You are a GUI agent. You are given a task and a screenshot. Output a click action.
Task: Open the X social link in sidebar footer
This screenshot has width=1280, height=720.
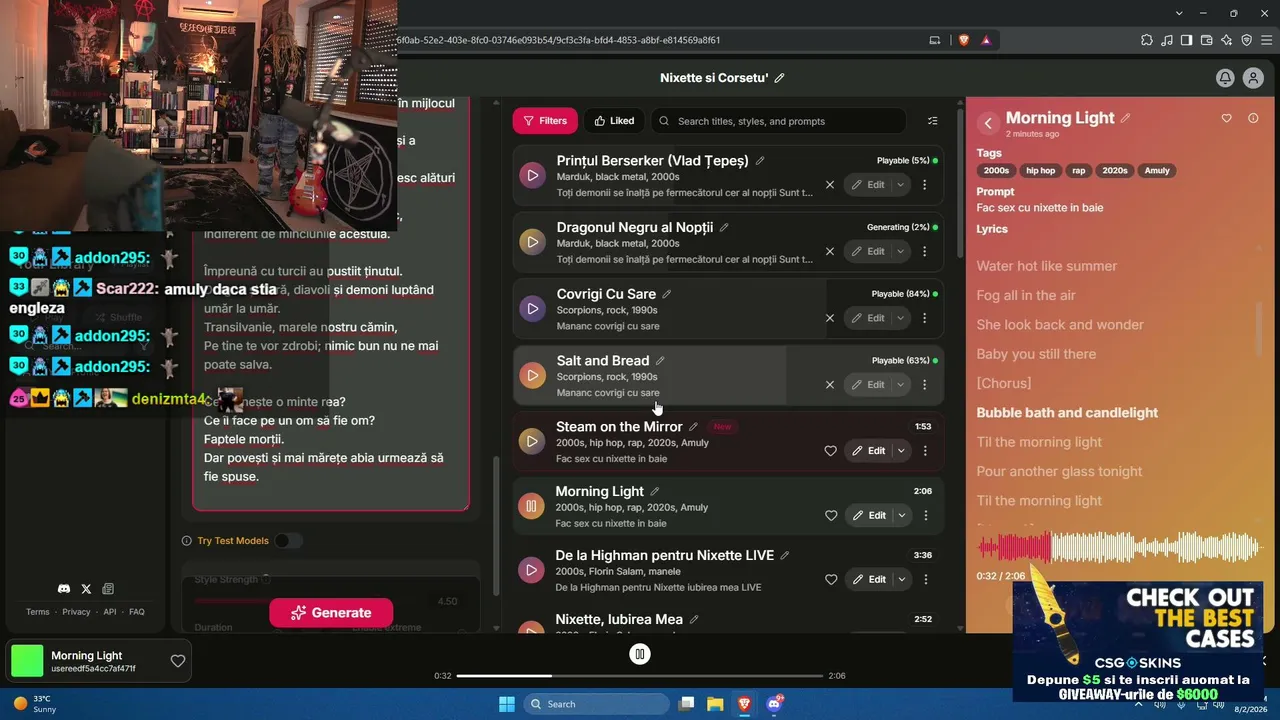(x=86, y=589)
